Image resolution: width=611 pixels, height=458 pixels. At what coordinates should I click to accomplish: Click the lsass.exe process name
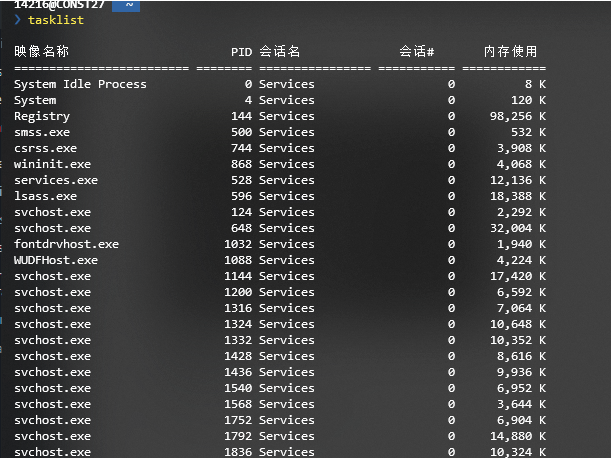click(46, 196)
